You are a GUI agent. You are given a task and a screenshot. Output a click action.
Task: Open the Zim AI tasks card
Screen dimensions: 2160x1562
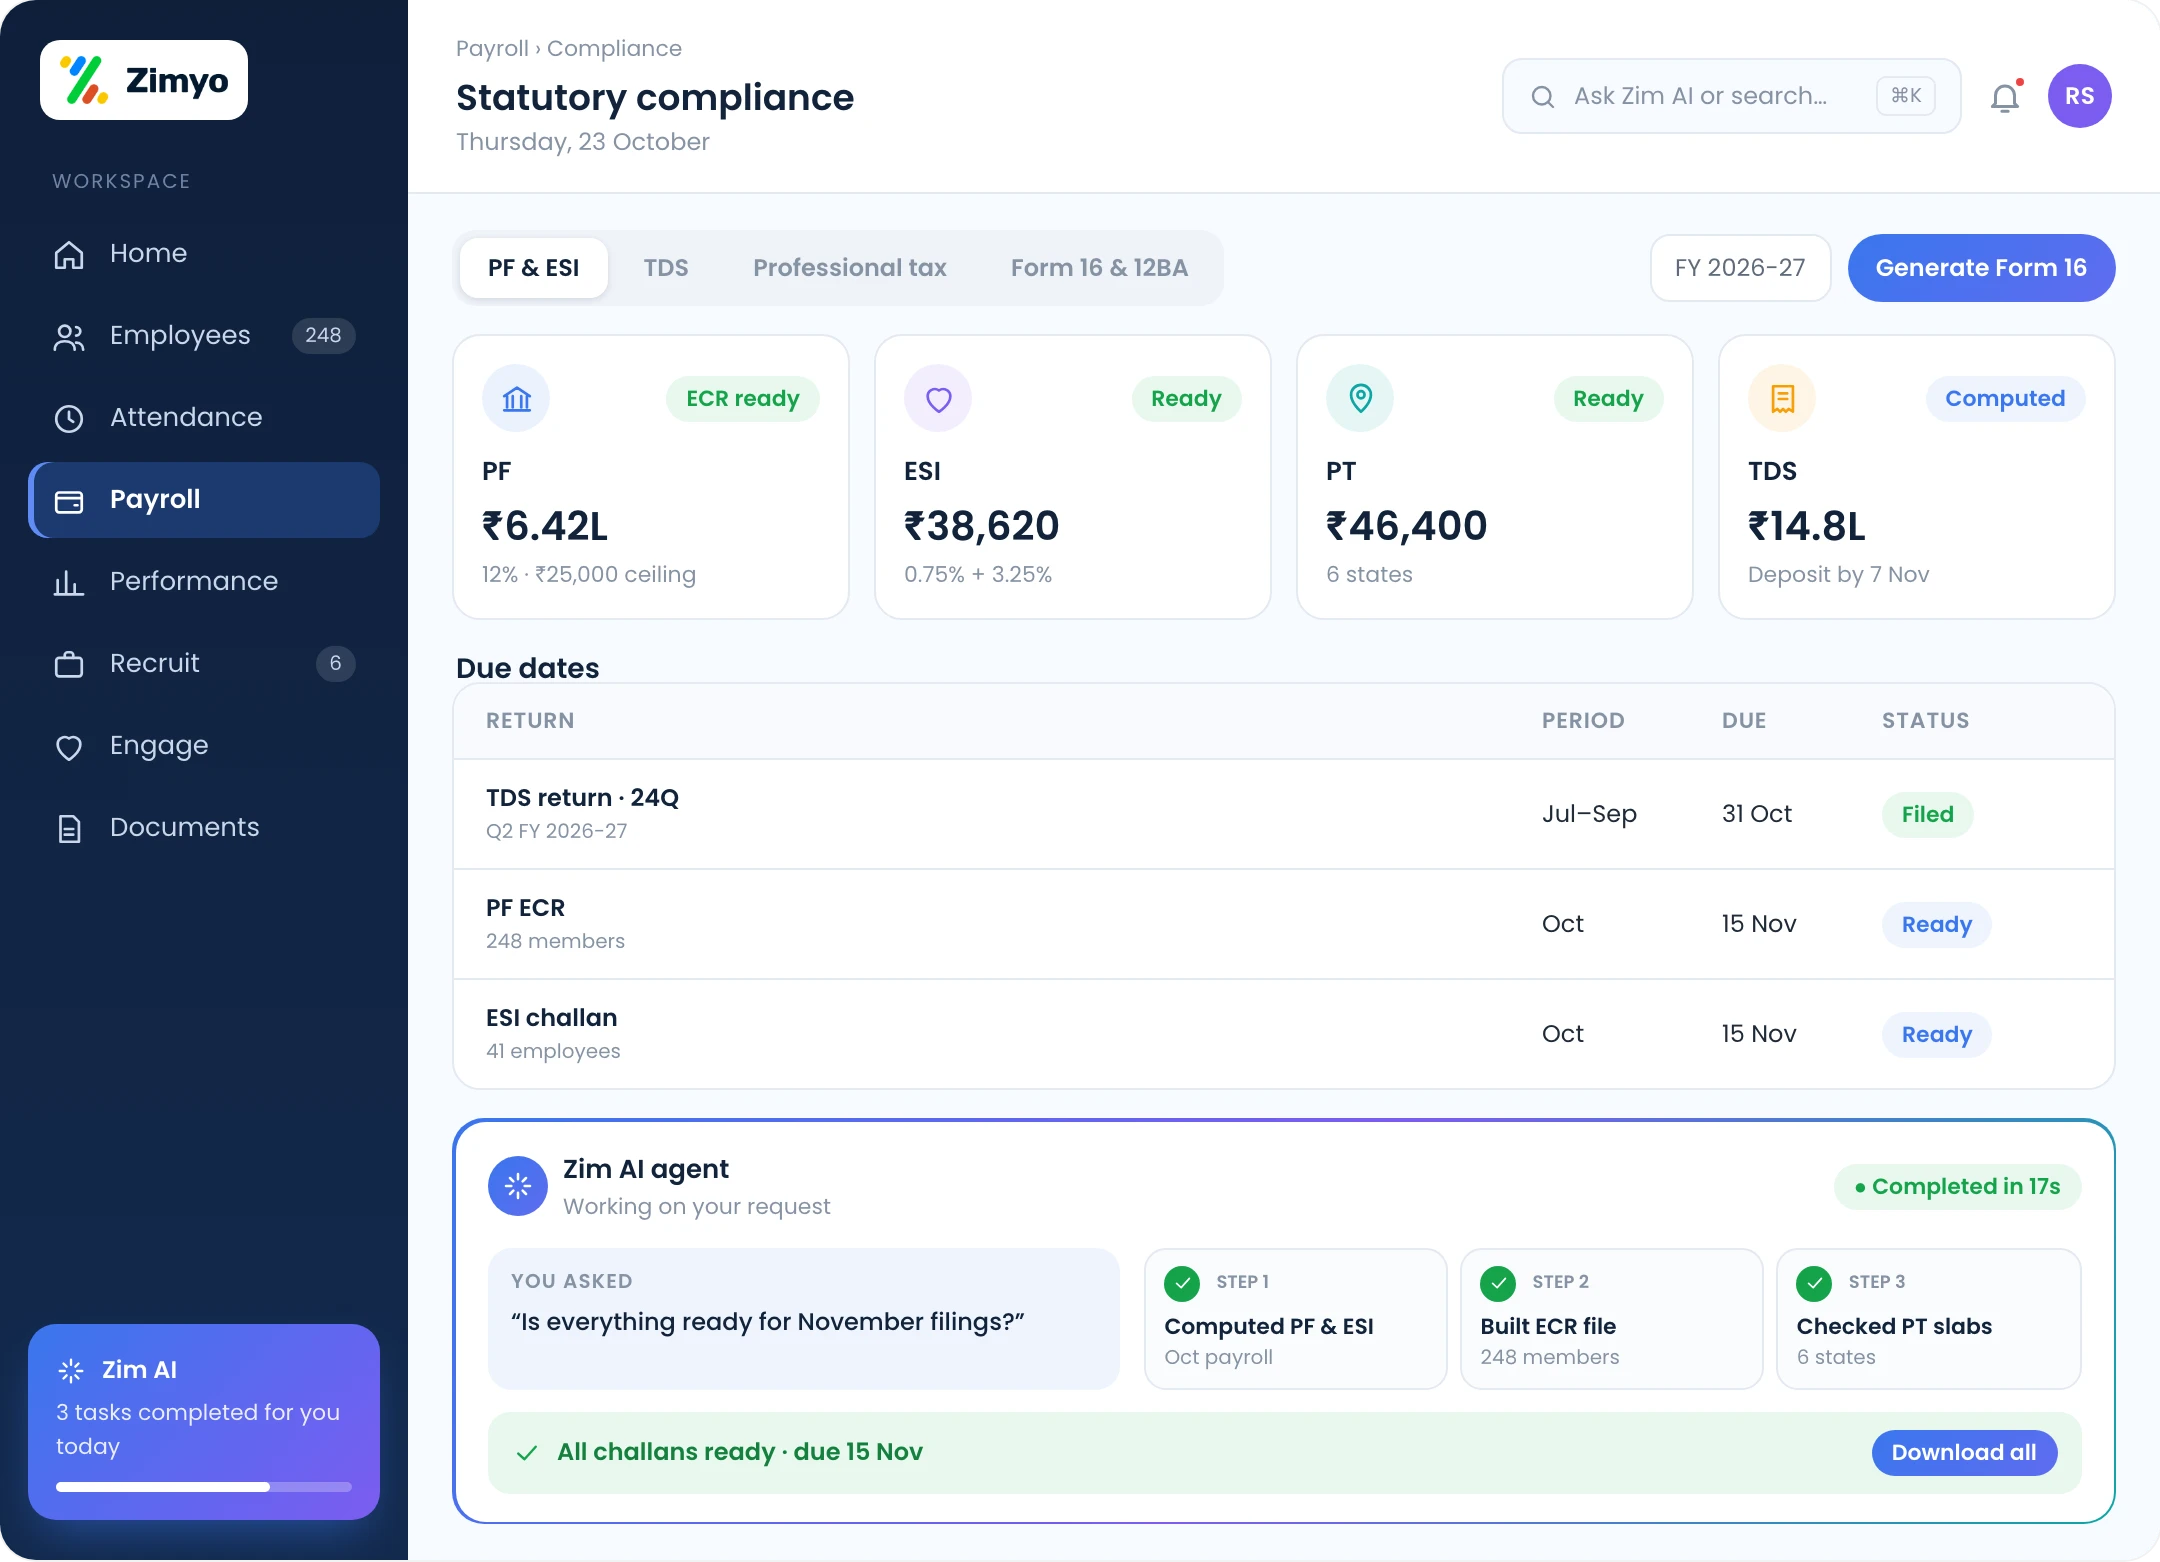tap(204, 1422)
